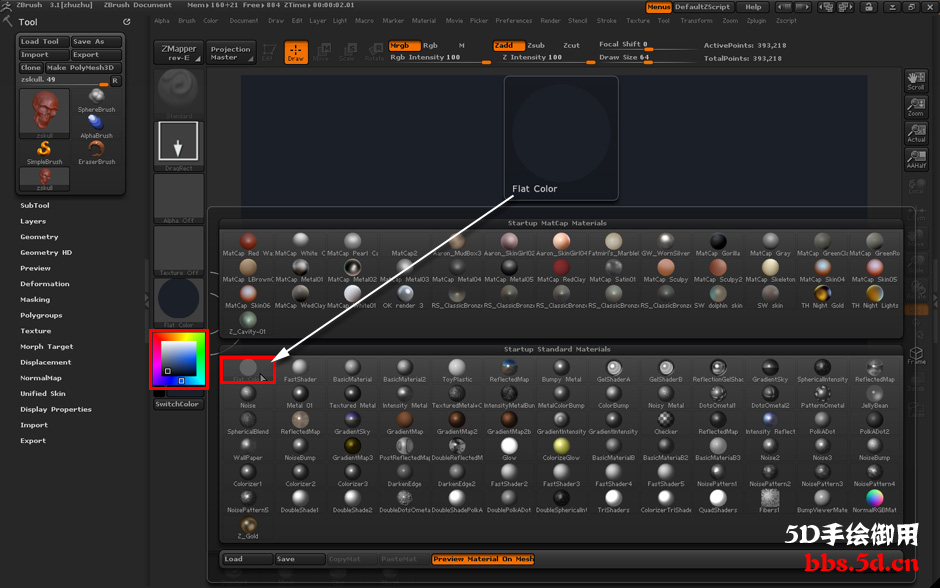Open the Morph Target section
This screenshot has height=588, width=940.
pos(47,347)
